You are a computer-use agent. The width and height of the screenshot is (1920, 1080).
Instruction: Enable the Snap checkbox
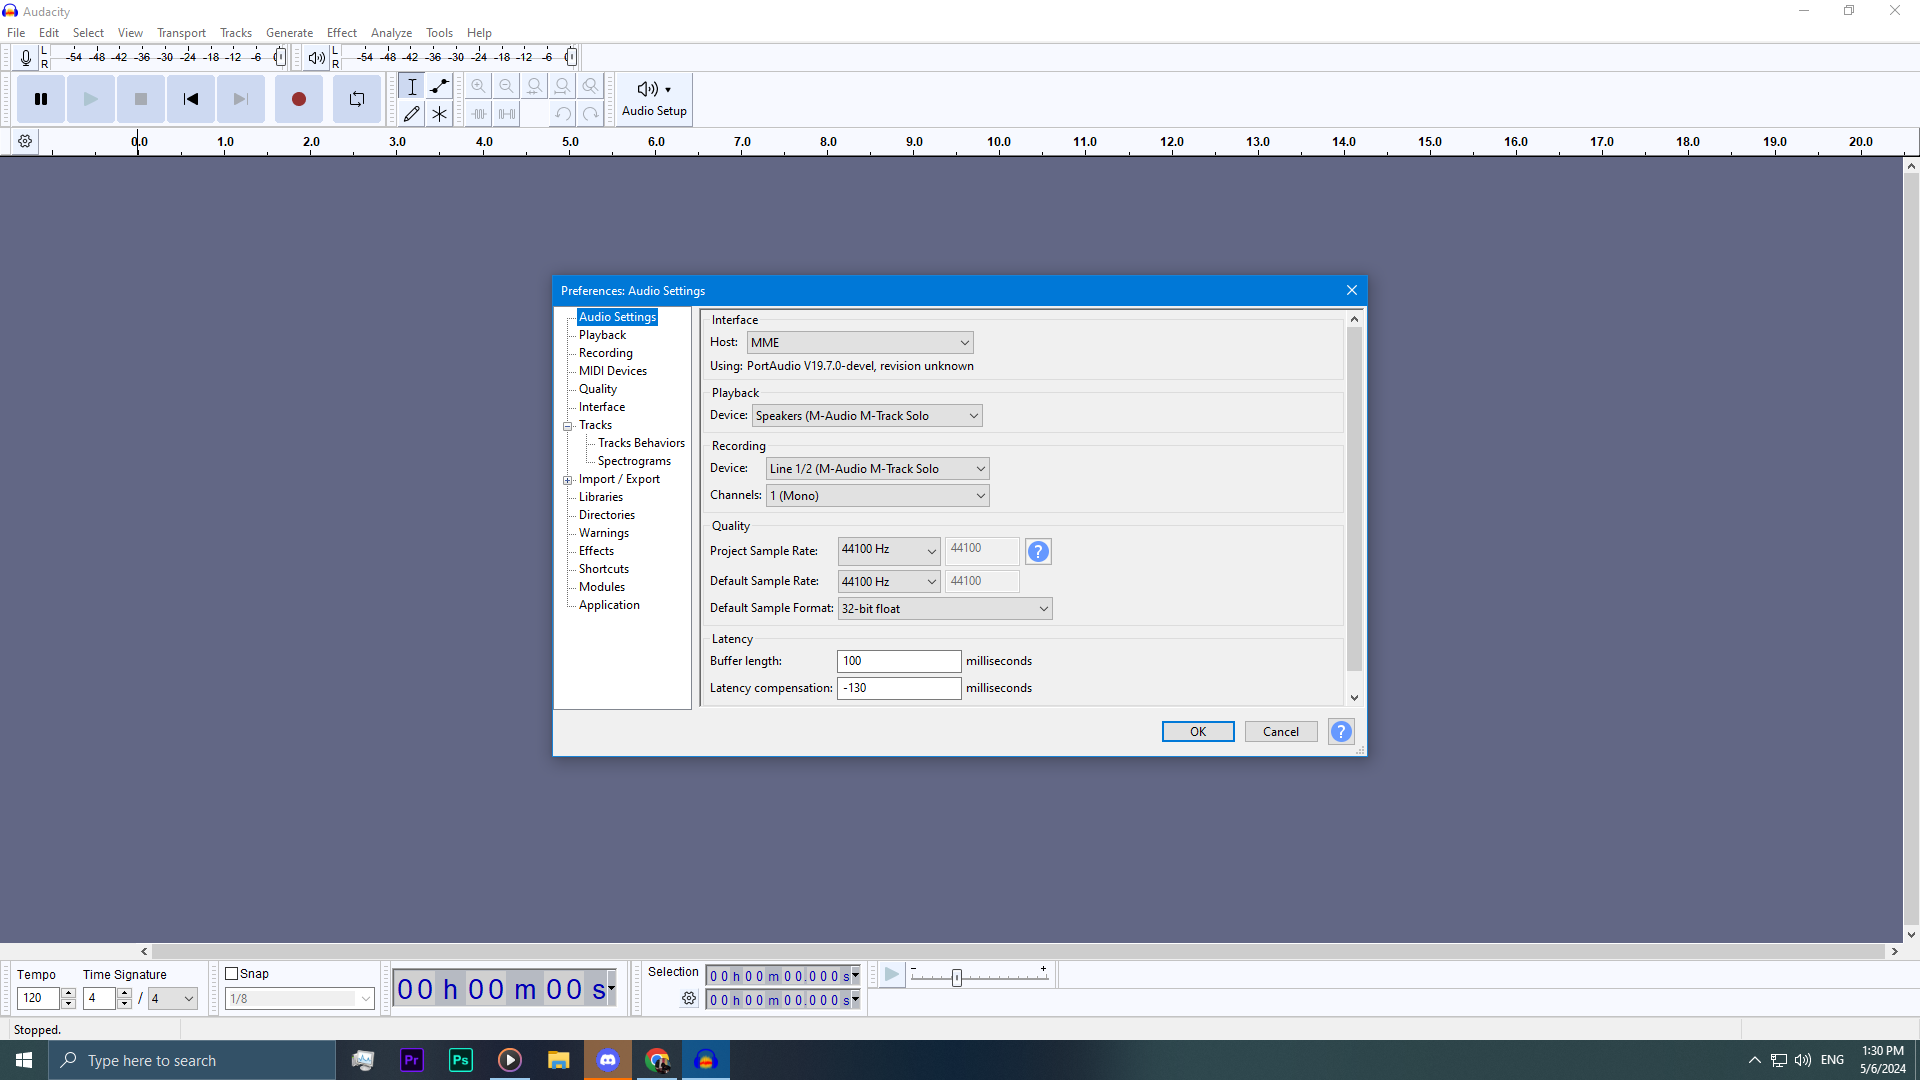232,974
